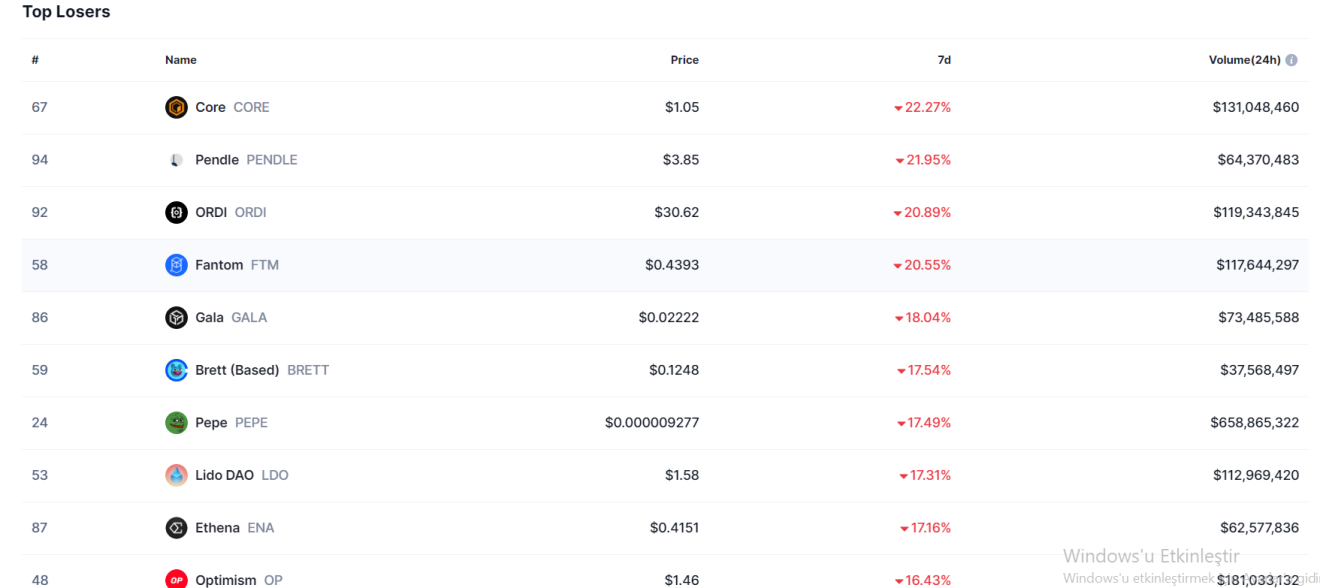Click the Ethena coin logo icon
The width and height of the screenshot is (1320, 588).
point(176,528)
